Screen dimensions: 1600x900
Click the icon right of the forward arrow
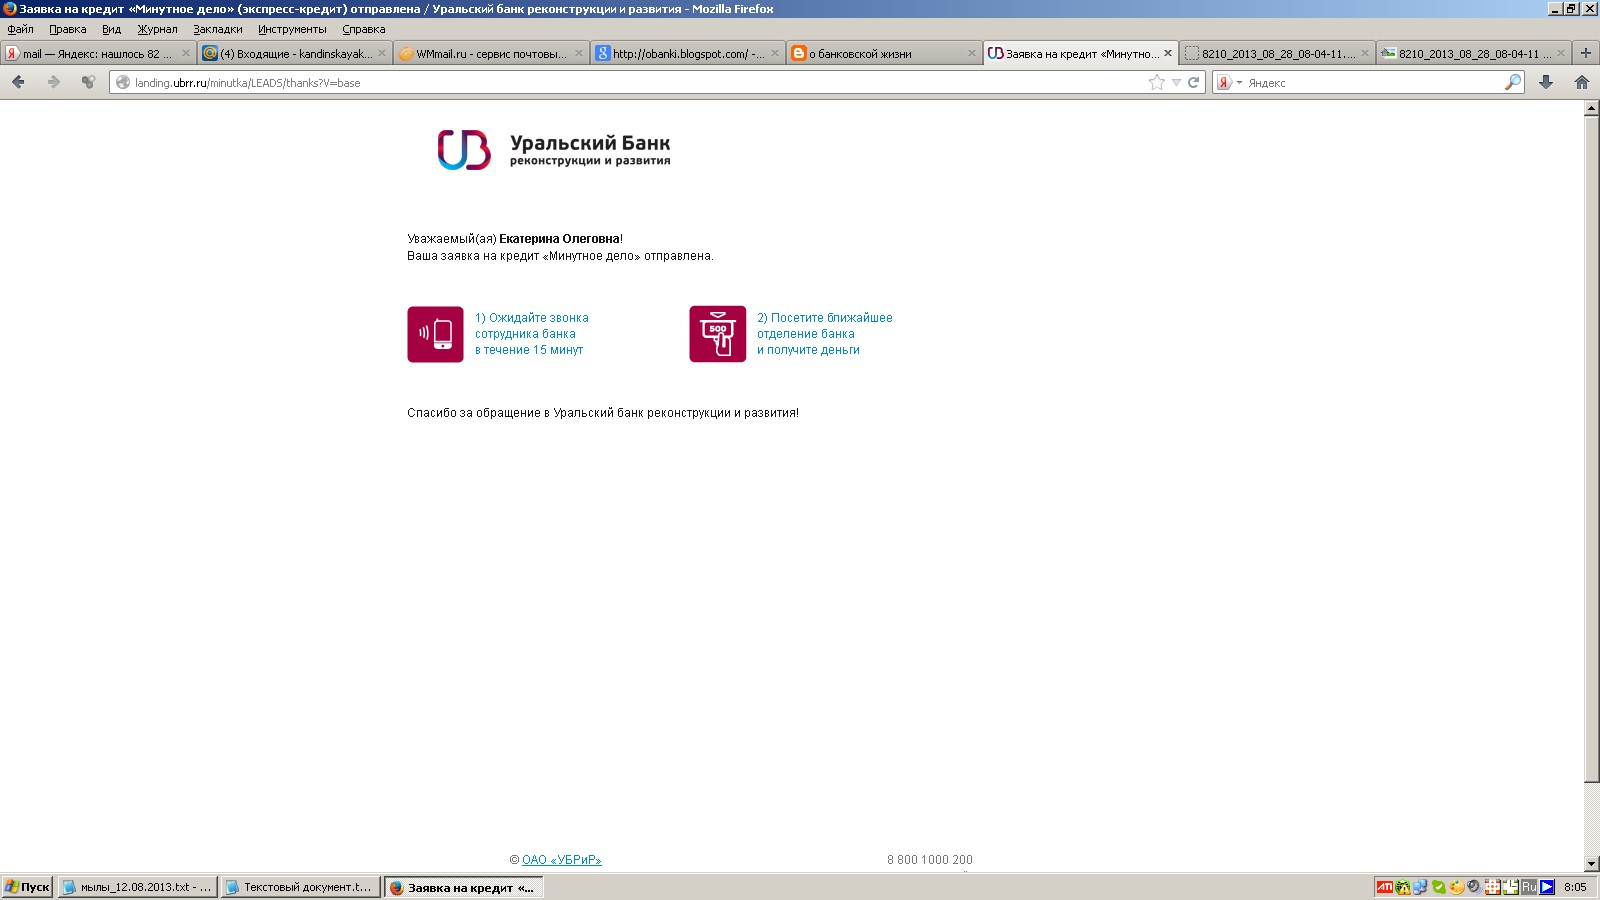point(88,82)
